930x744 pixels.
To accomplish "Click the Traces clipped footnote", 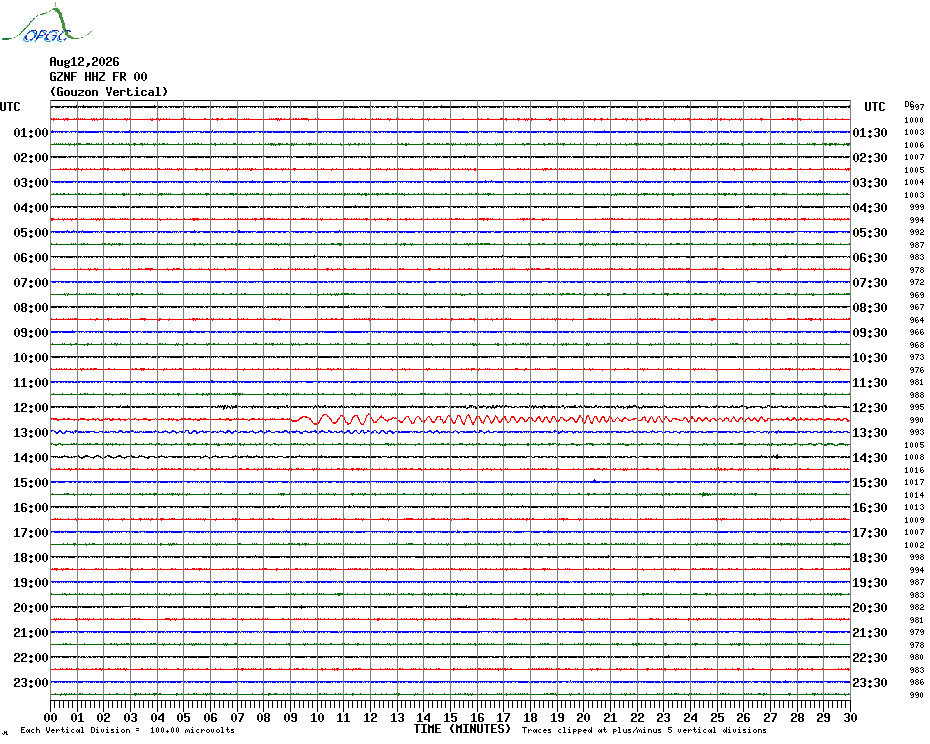I will pos(644,730).
